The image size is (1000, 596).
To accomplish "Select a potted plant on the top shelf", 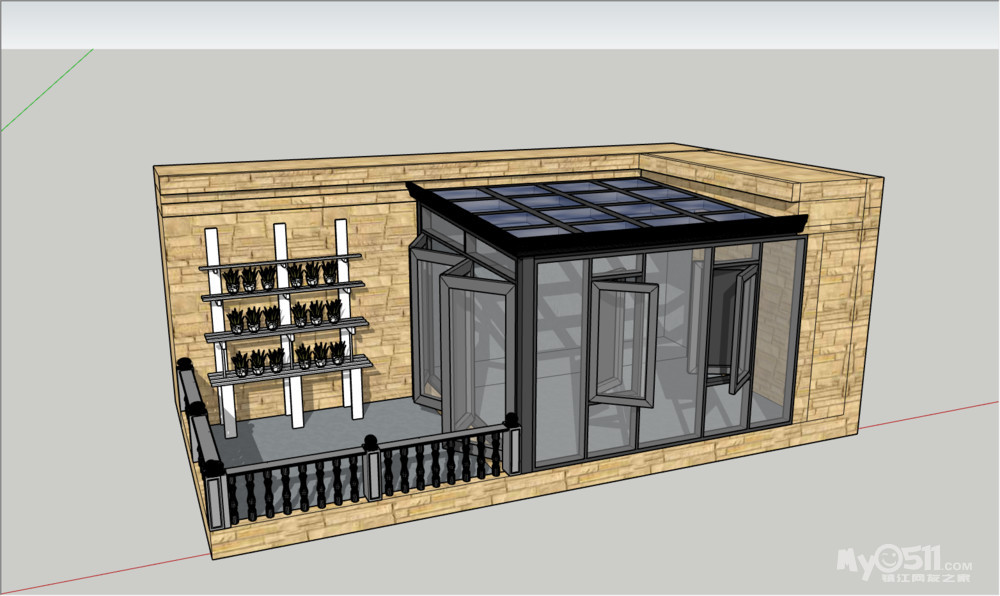I will [268, 277].
